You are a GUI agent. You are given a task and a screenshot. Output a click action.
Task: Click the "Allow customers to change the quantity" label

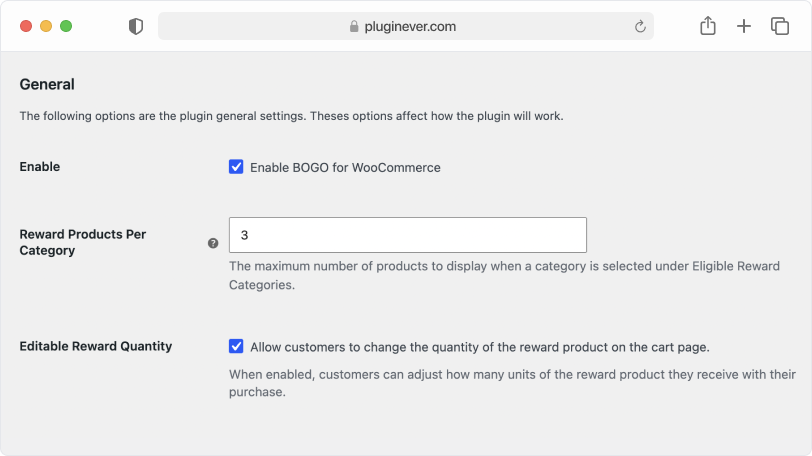click(480, 347)
